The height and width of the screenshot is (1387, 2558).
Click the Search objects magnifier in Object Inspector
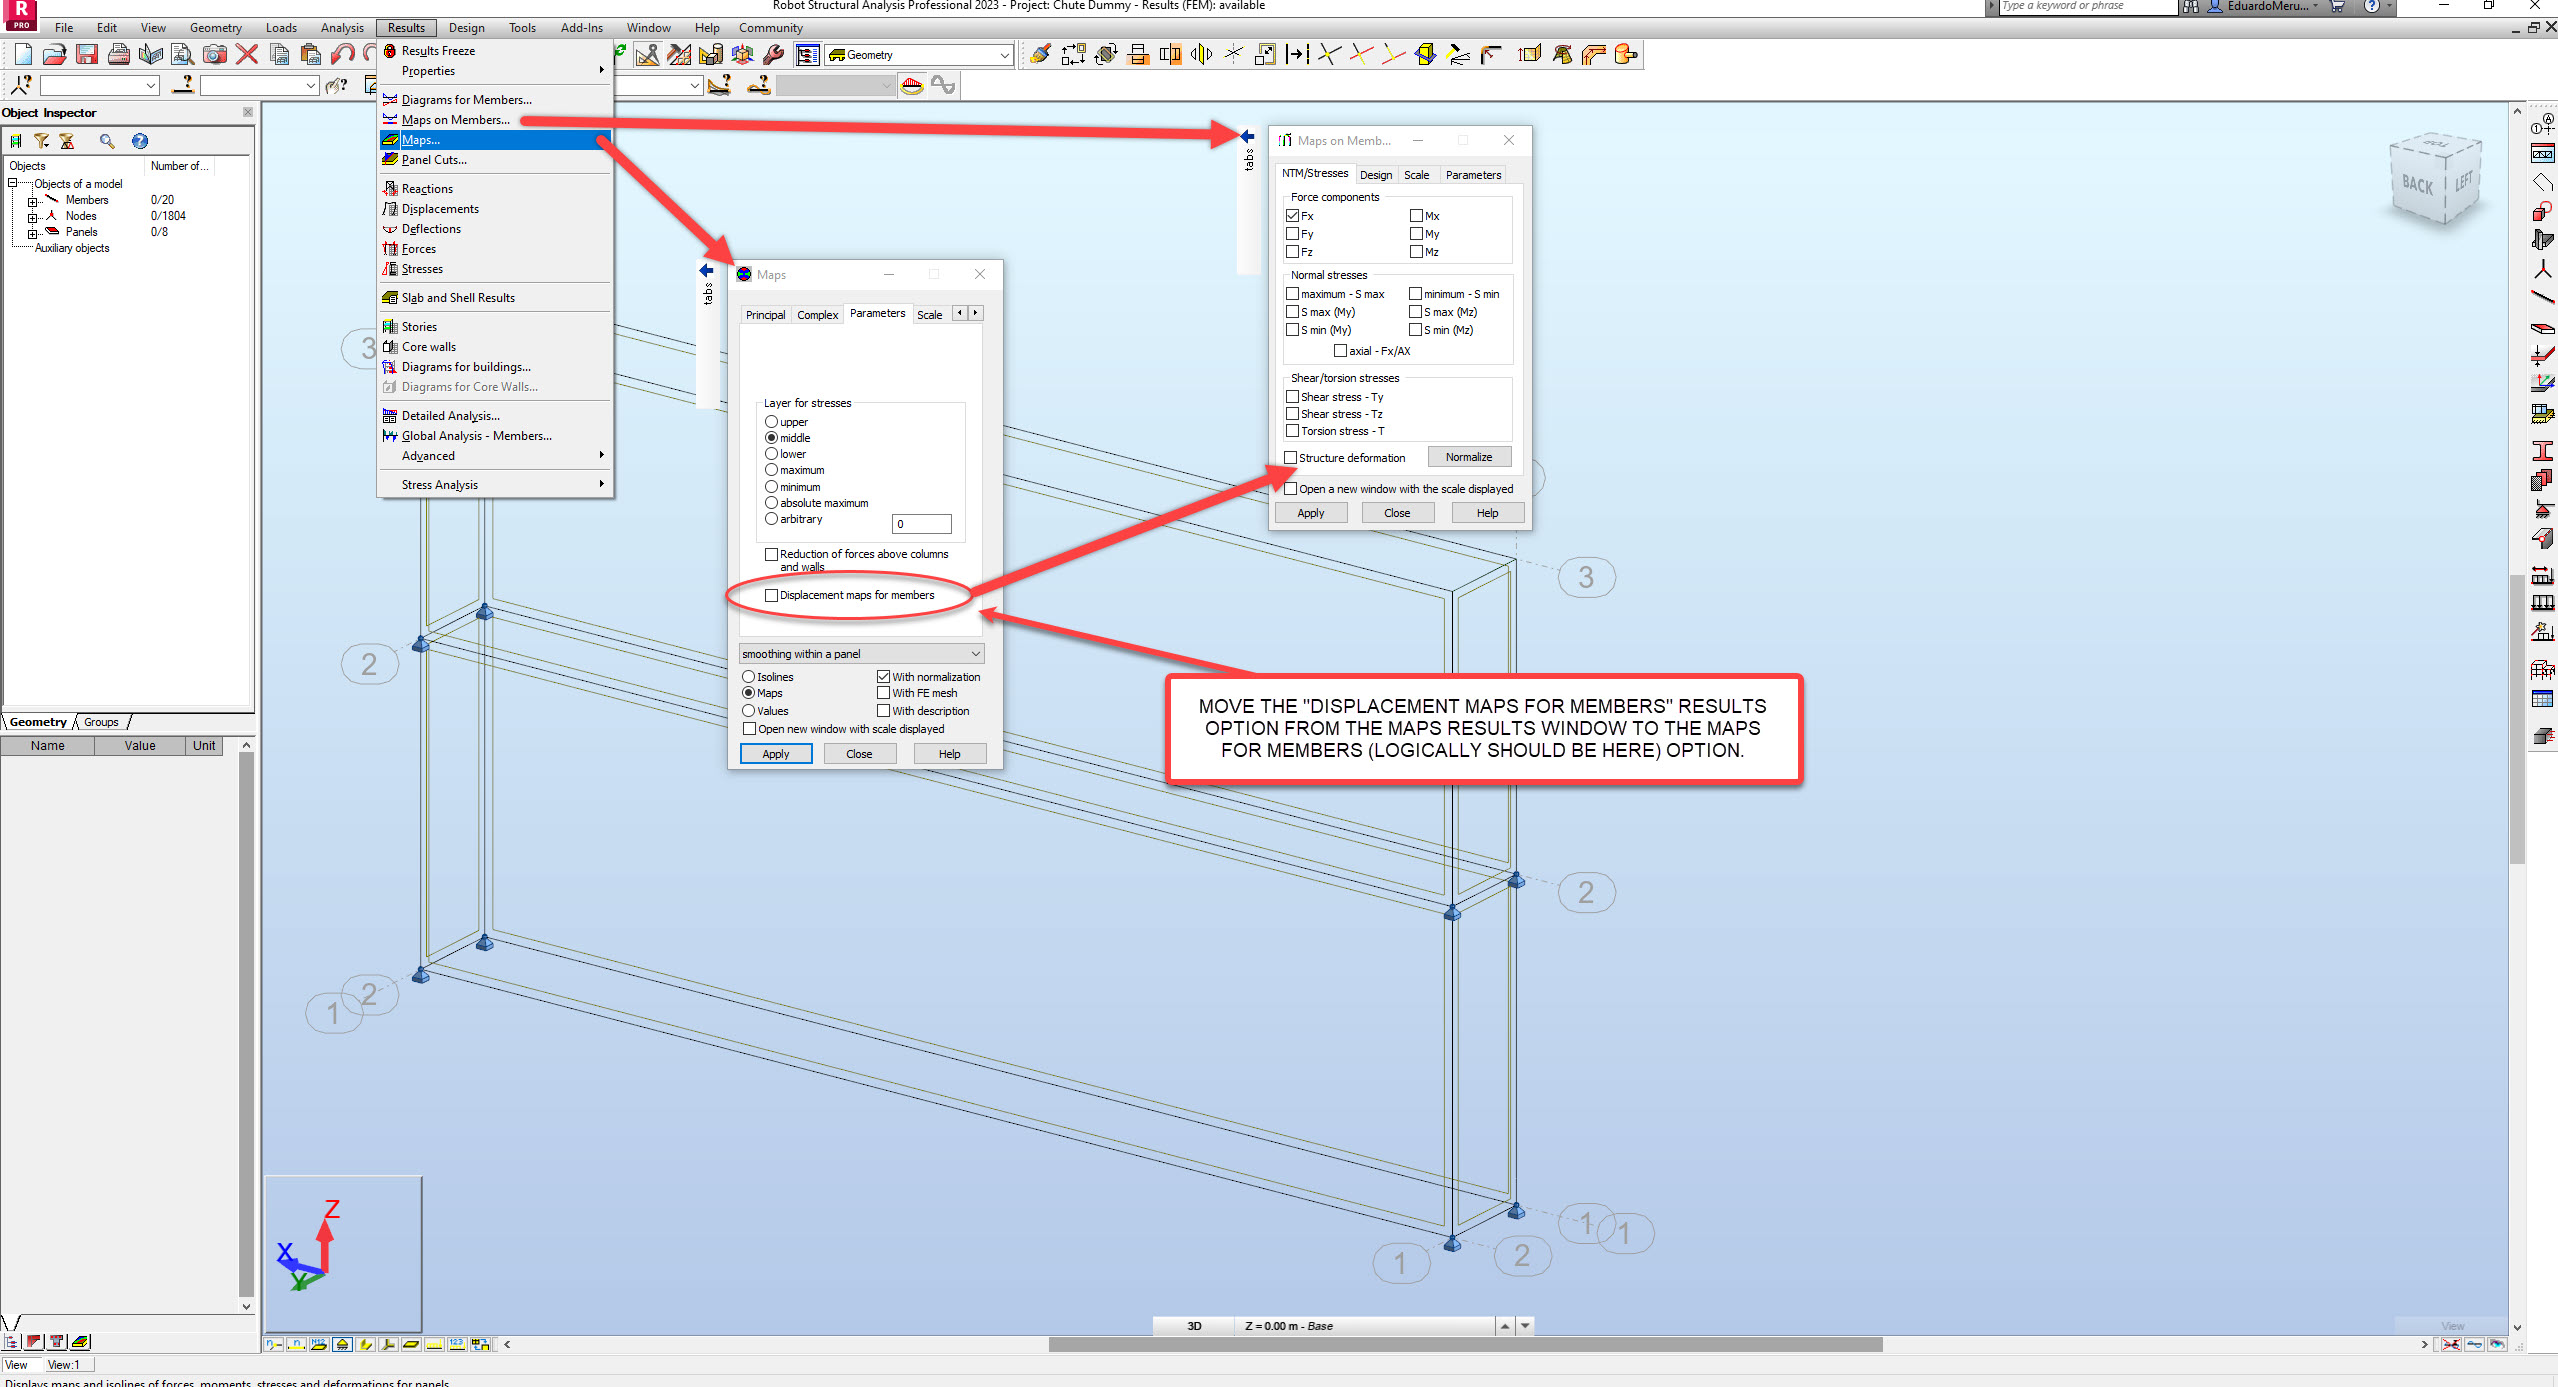pos(108,141)
